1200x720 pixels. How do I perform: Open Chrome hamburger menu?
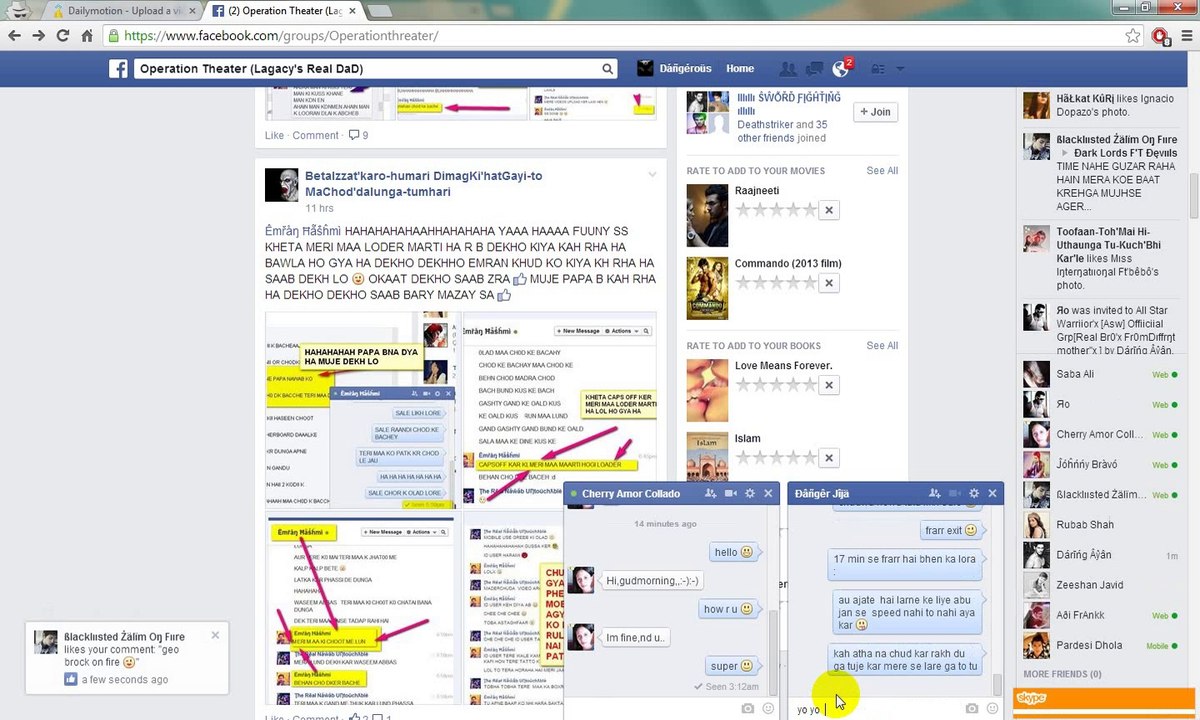click(x=1185, y=36)
